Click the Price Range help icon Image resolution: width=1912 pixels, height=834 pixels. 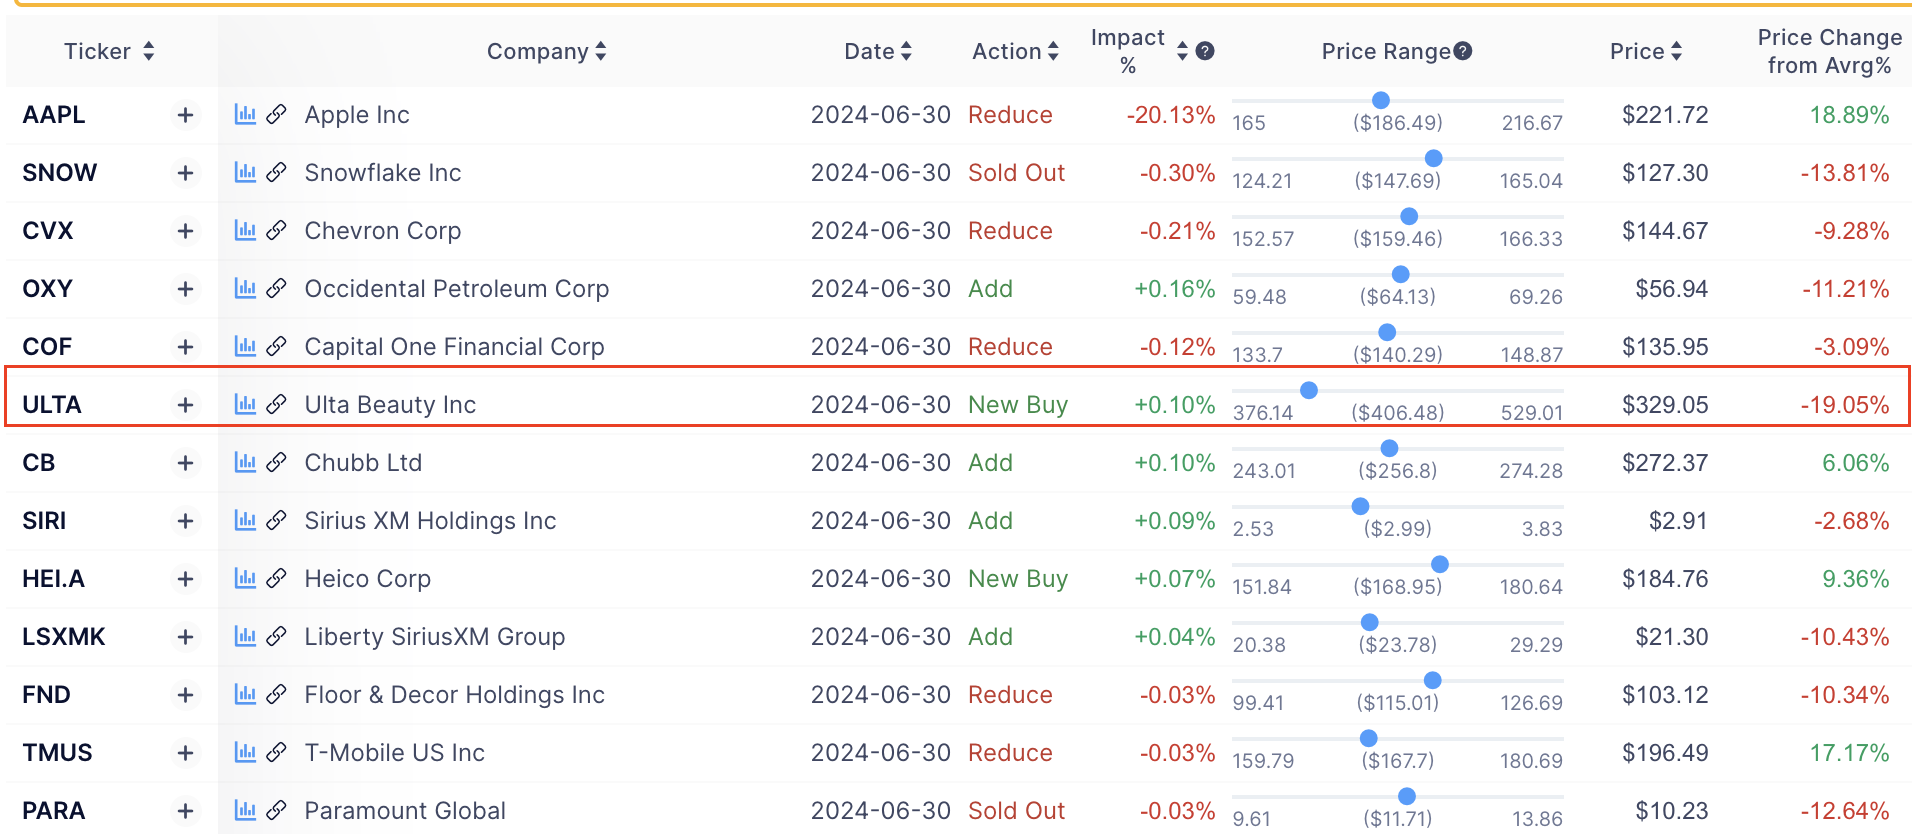coord(1463,51)
